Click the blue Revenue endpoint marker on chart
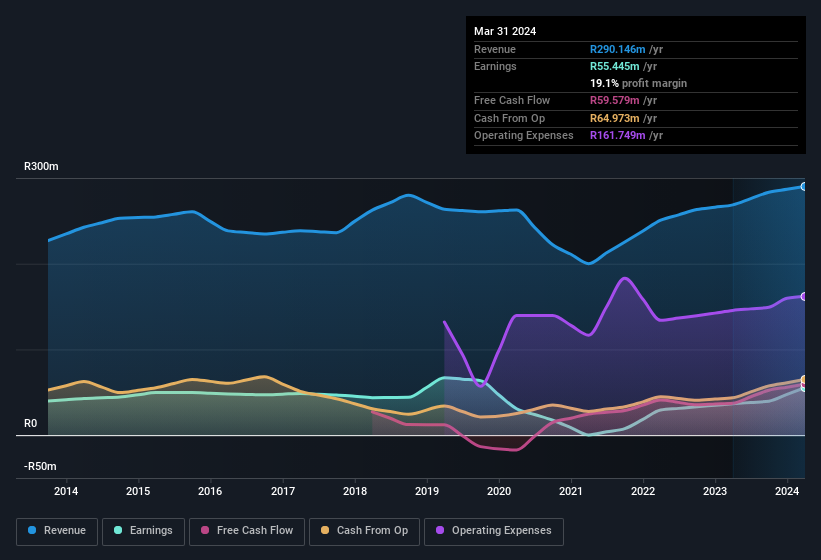Screen dimensions: 821x560 click(803, 187)
